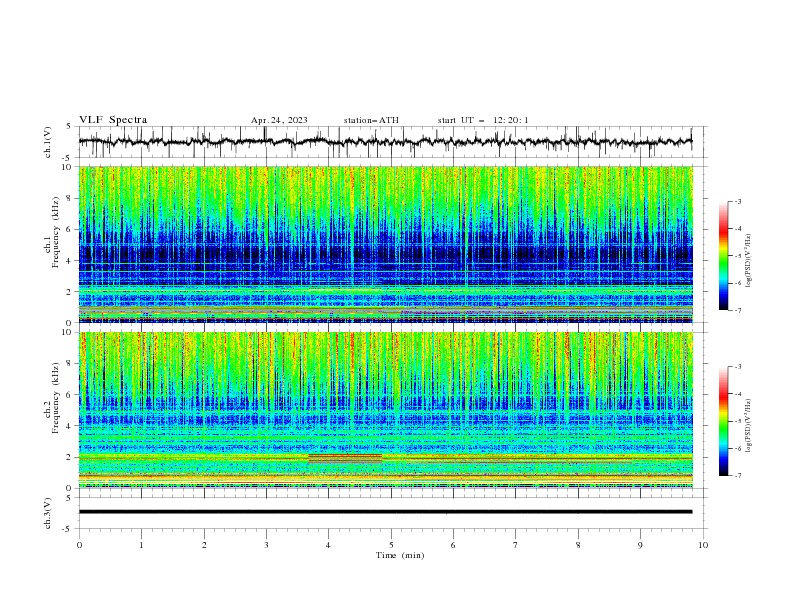Click the "Time (min)" axis label

tap(400, 555)
